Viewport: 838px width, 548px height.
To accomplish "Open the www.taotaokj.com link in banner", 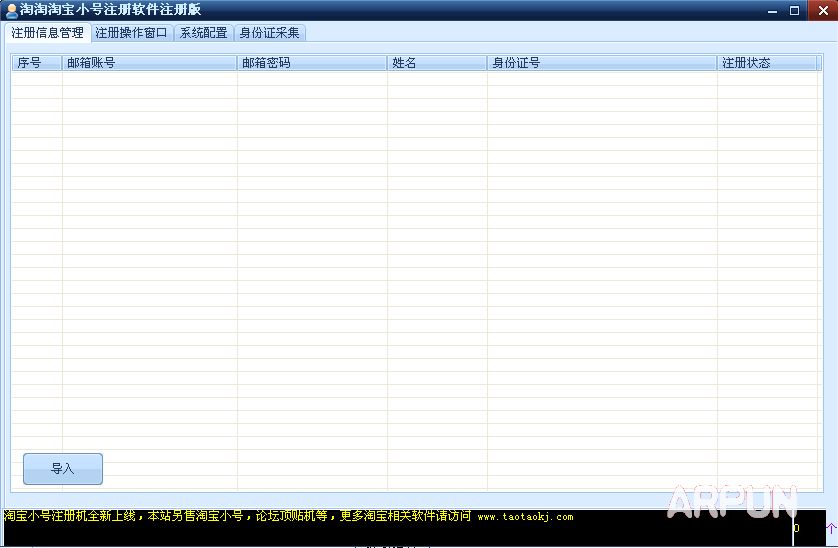I will coord(525,517).
